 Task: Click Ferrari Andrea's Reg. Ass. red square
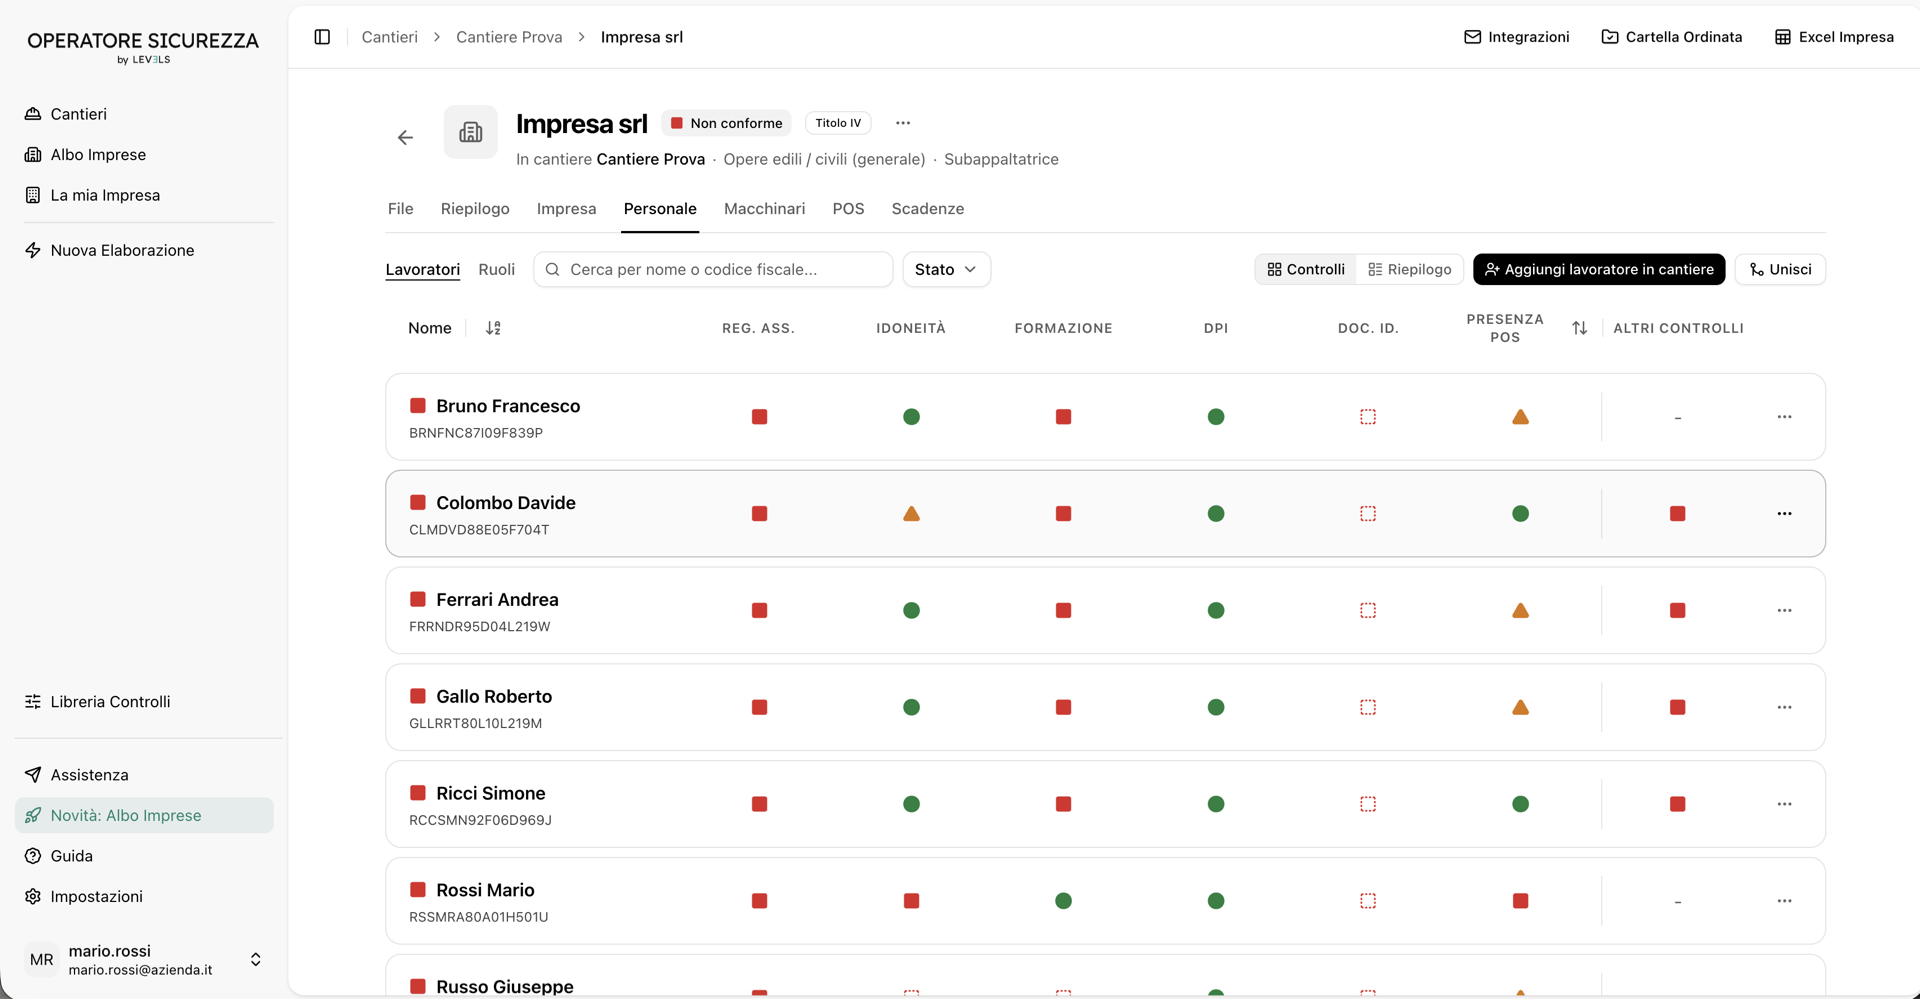(x=759, y=611)
